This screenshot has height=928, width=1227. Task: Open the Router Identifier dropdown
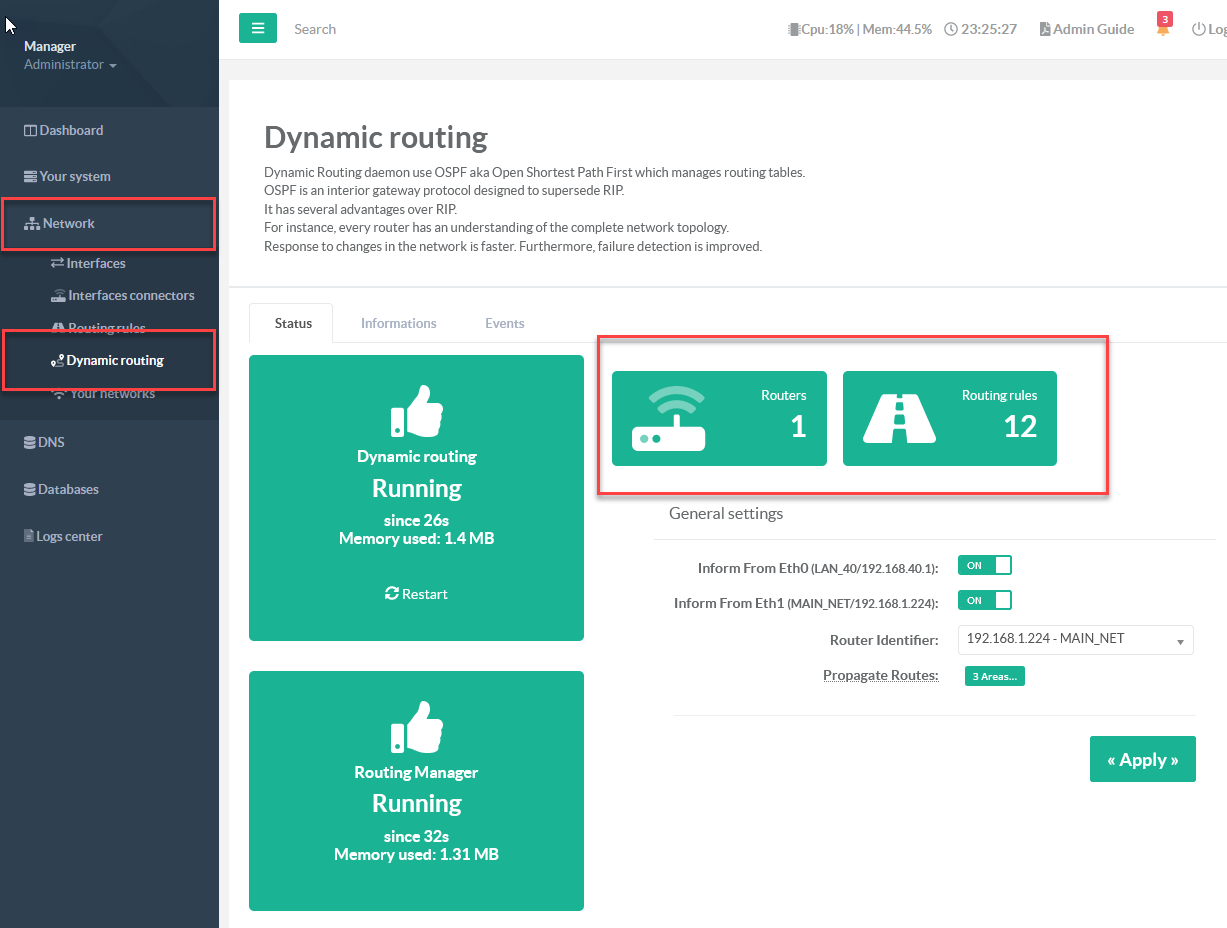click(1074, 639)
